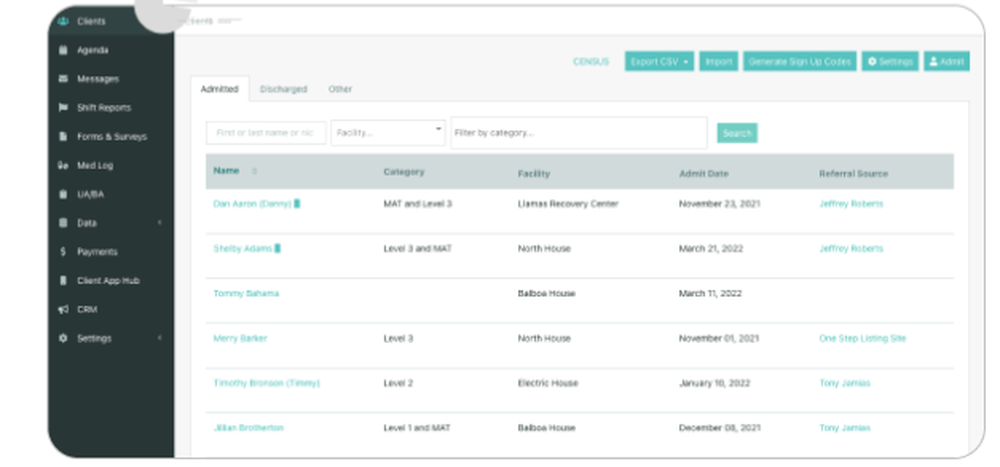Focus the Filter by category field
Viewport: 1000px width, 467px height.
[579, 133]
